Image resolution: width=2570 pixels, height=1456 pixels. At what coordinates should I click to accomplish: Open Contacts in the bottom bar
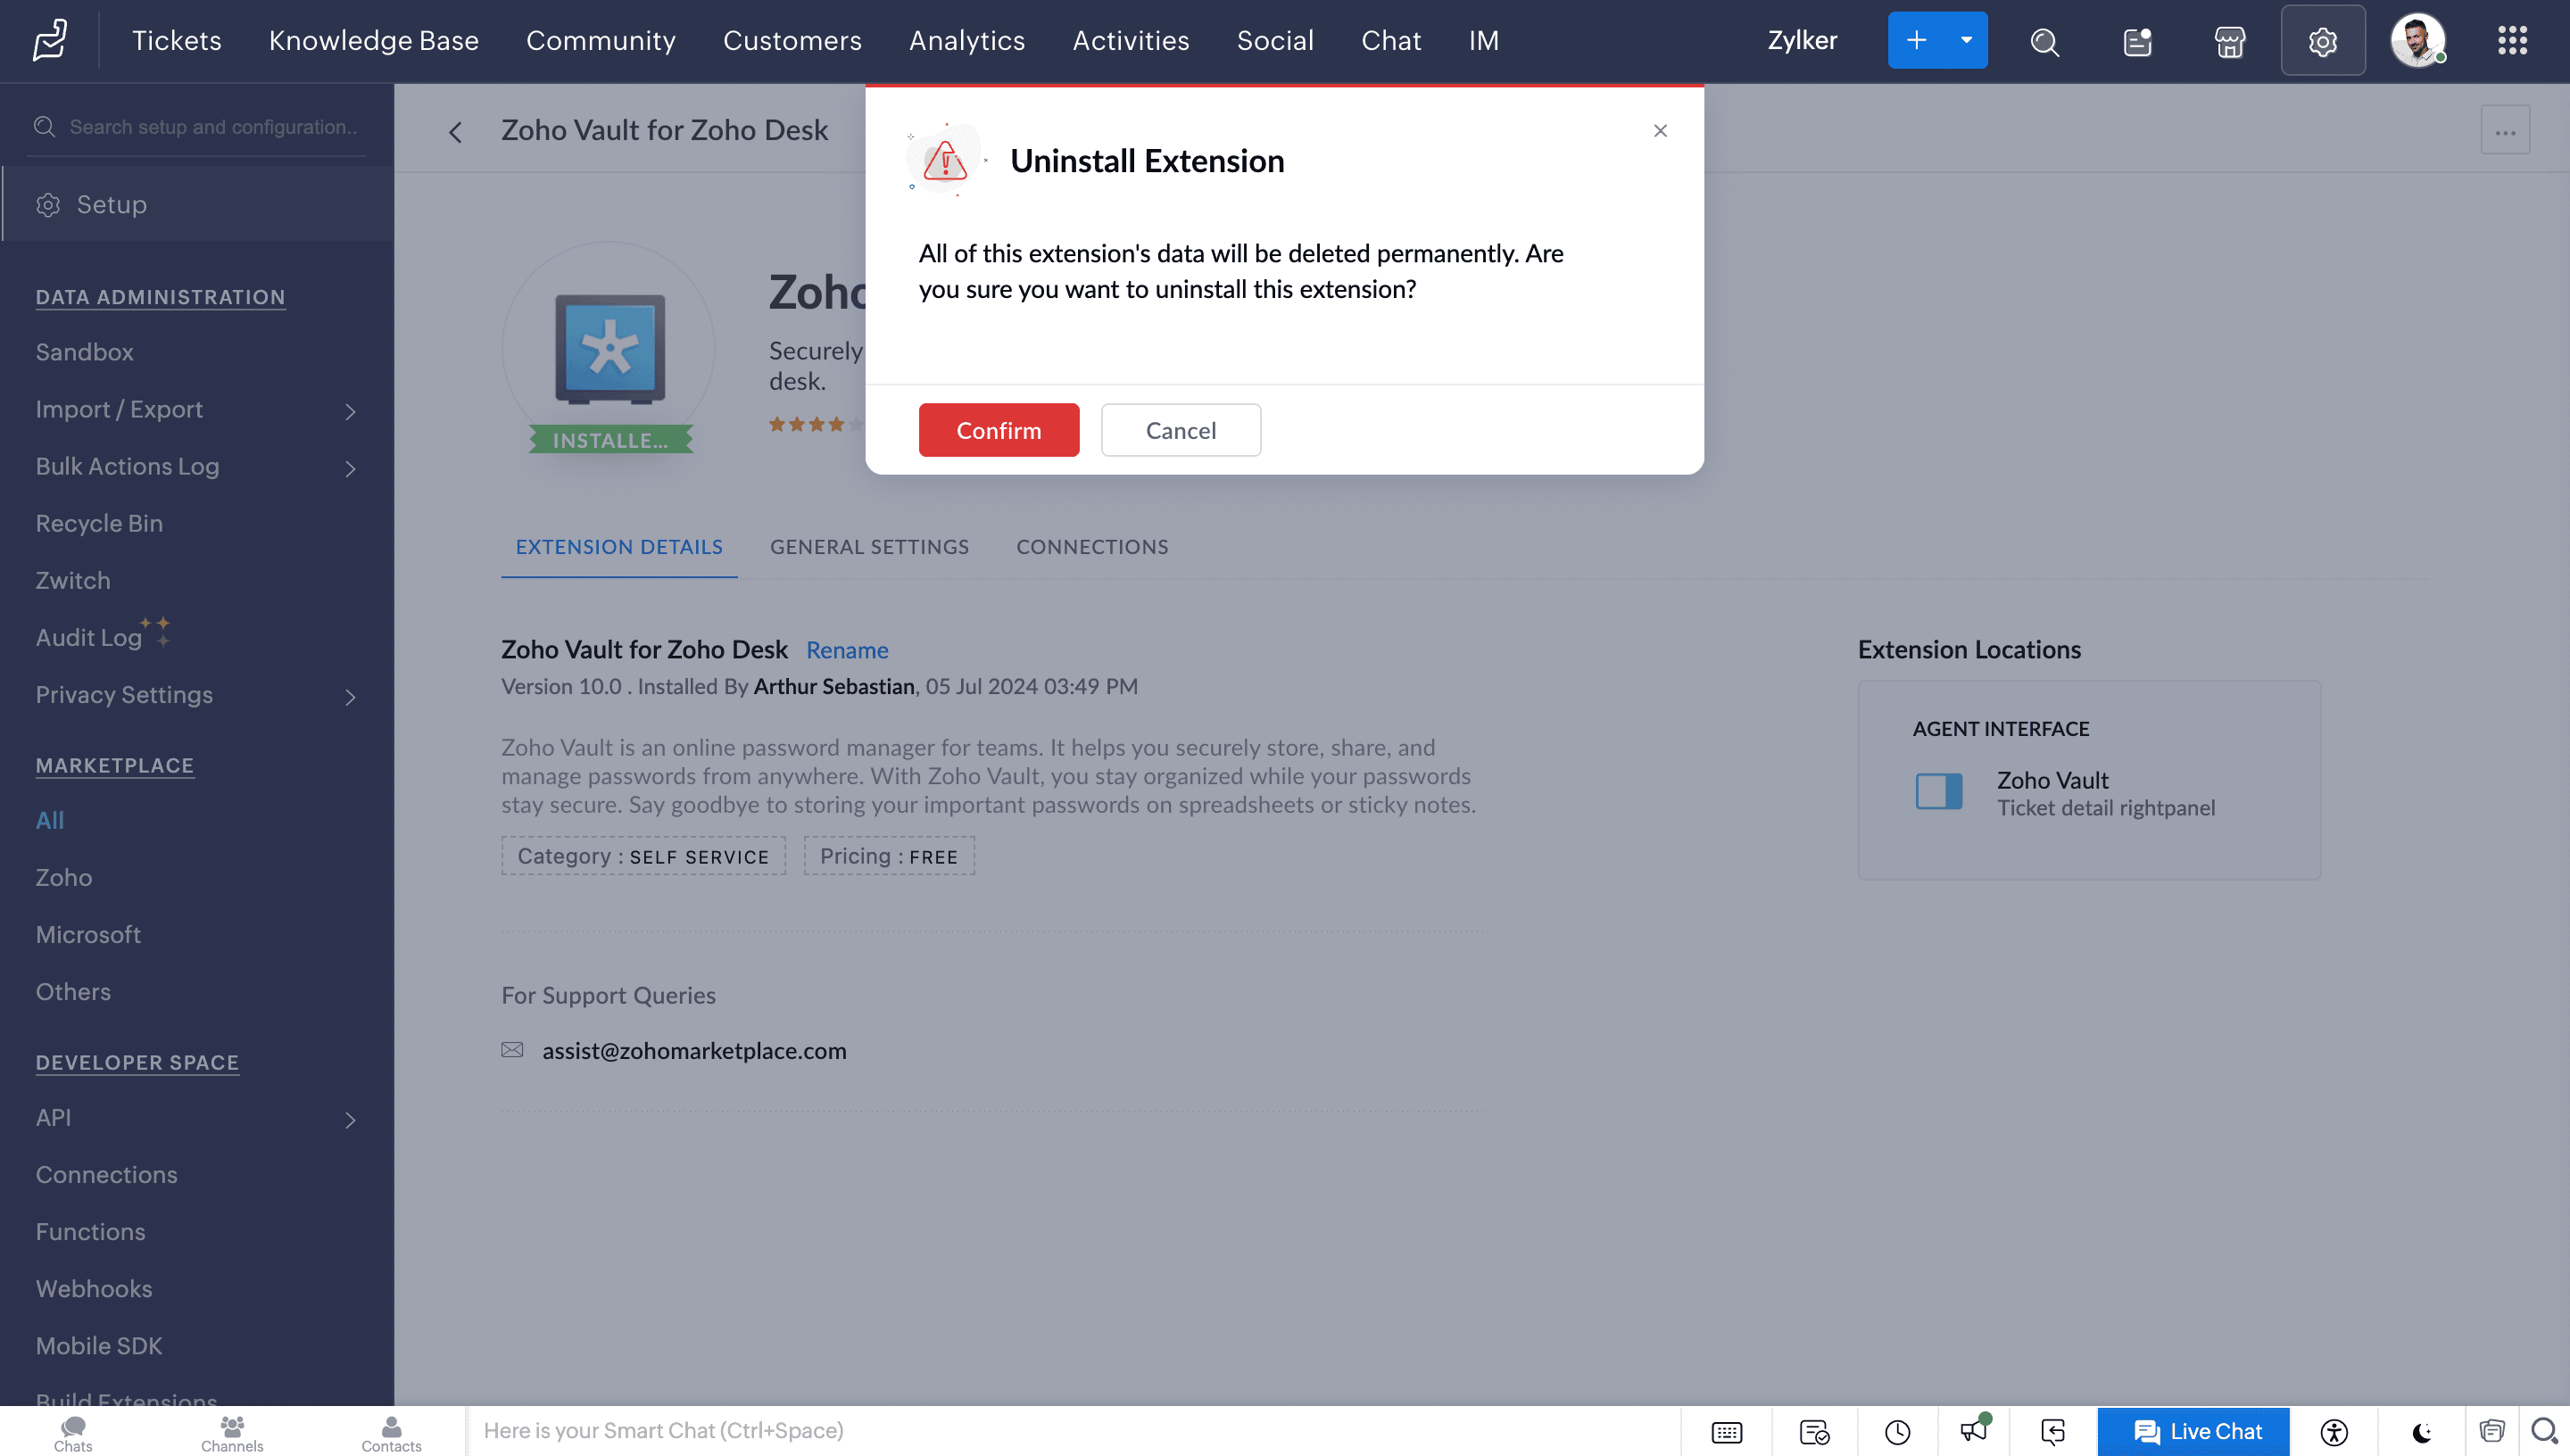[x=391, y=1433]
